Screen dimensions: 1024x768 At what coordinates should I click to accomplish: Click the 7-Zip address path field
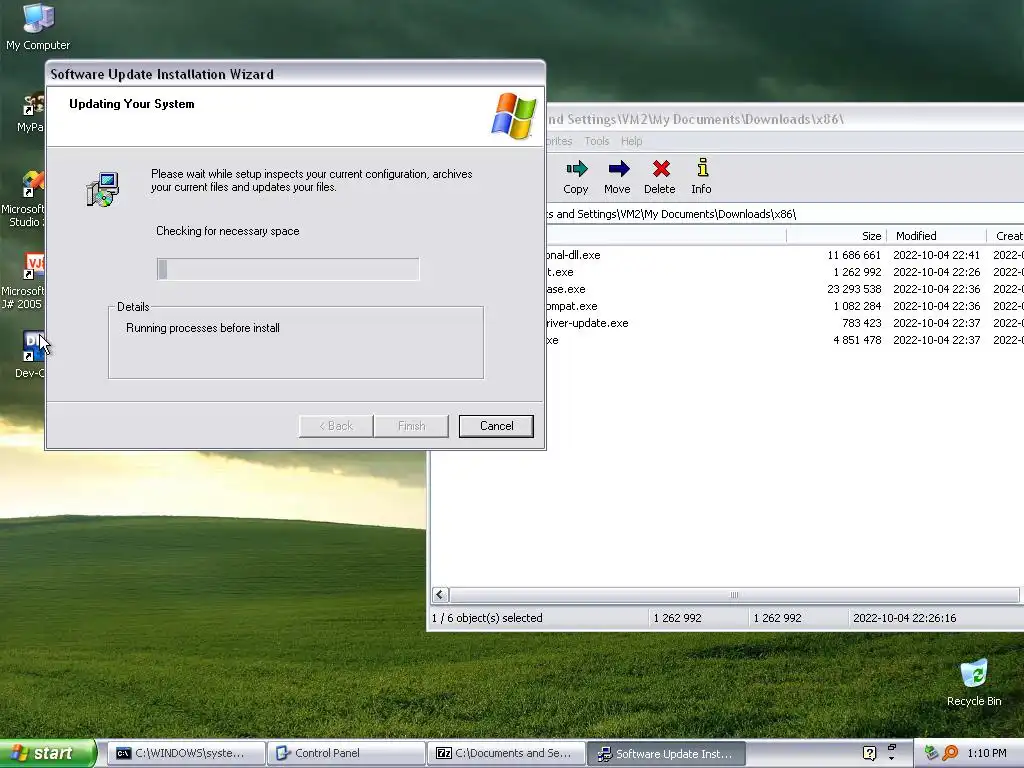(784, 214)
